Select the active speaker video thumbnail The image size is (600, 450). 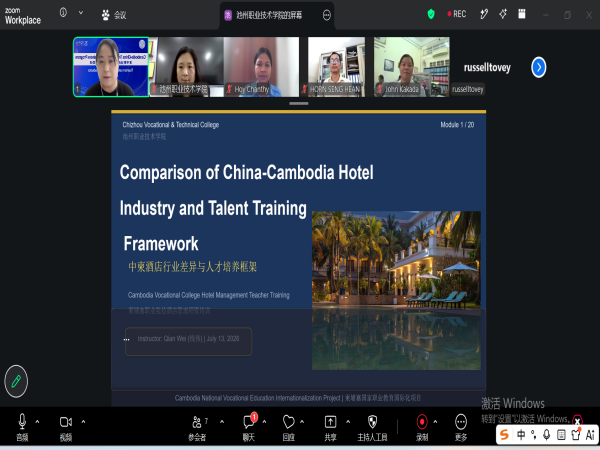111,67
